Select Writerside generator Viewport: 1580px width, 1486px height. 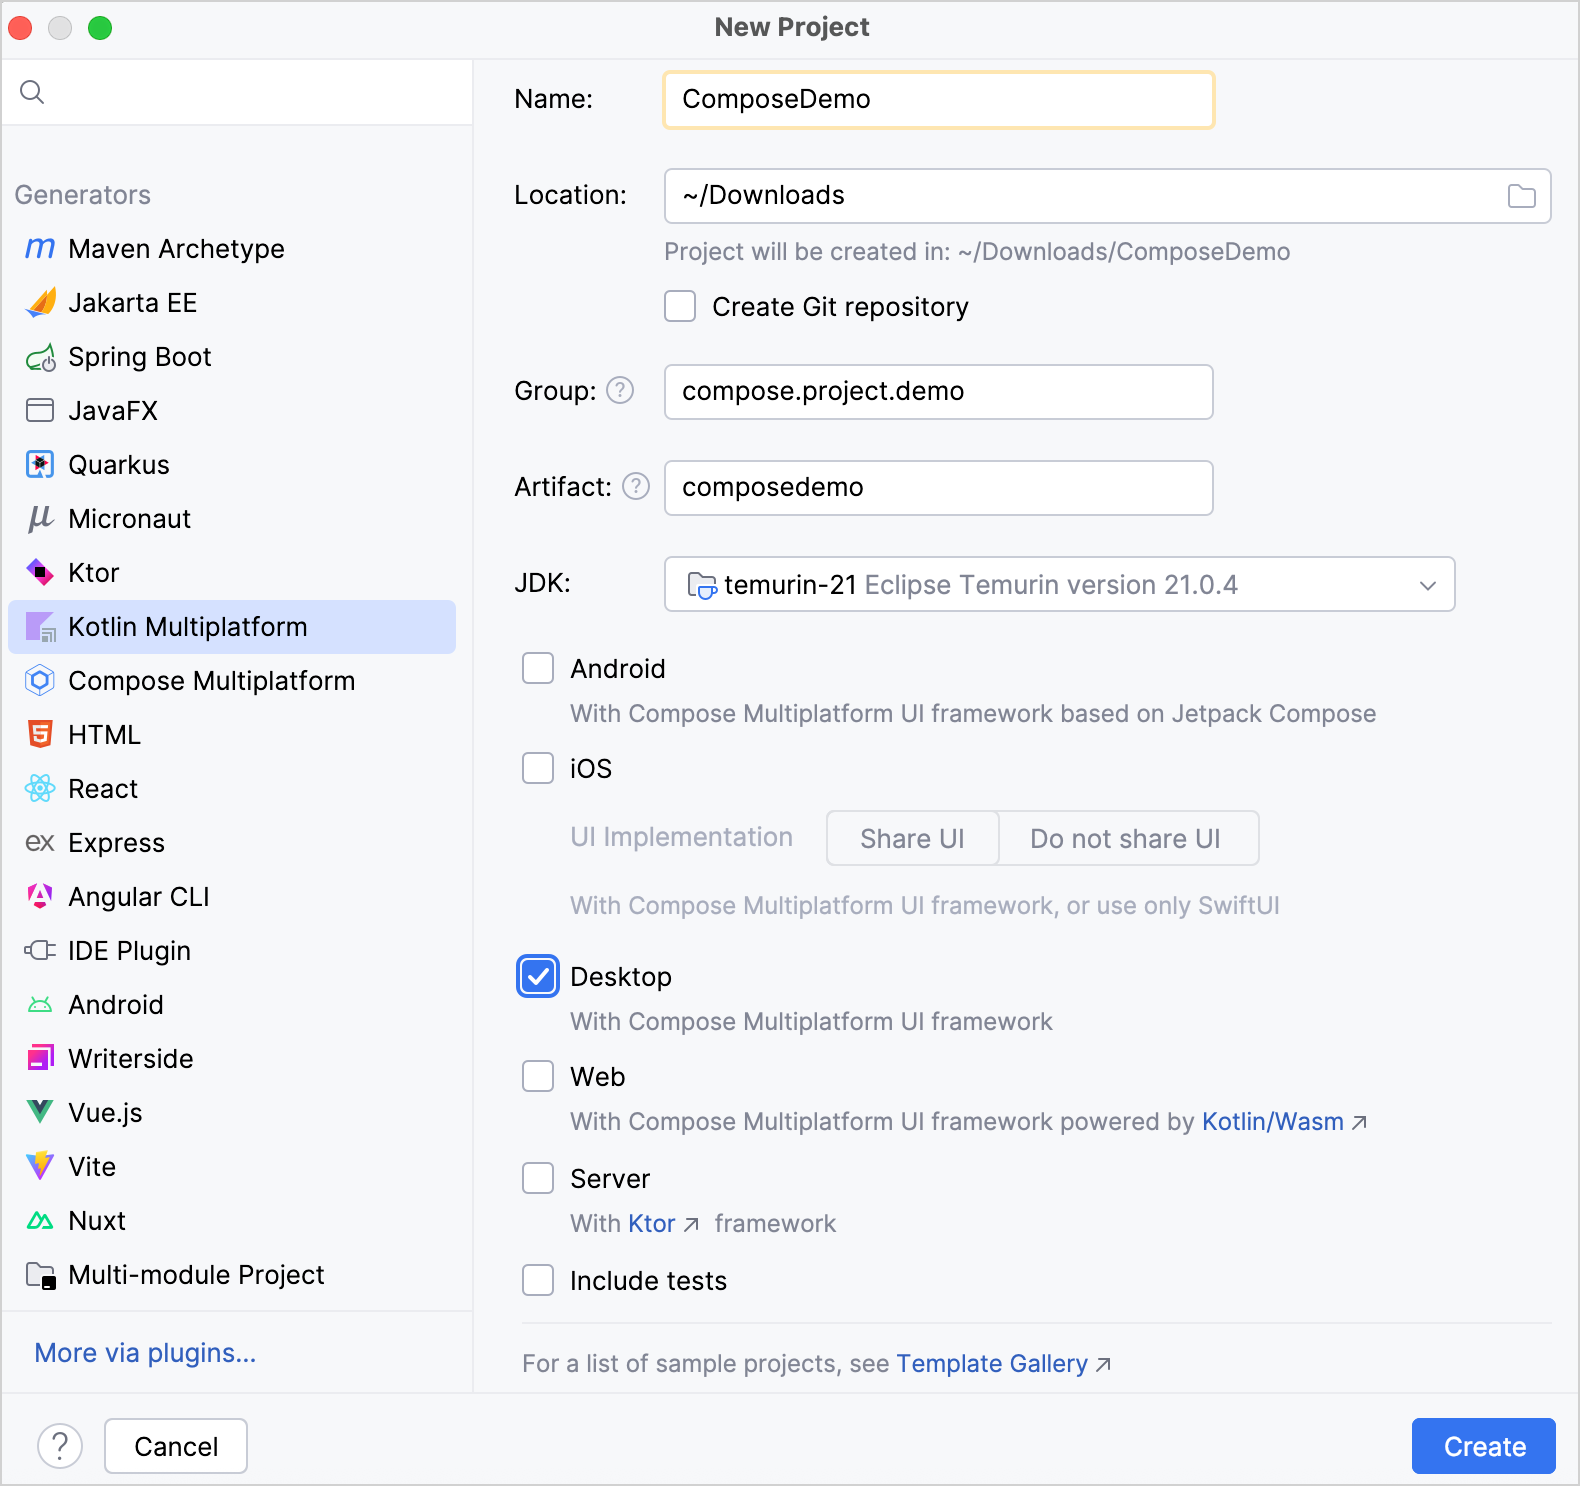[x=232, y=1058]
